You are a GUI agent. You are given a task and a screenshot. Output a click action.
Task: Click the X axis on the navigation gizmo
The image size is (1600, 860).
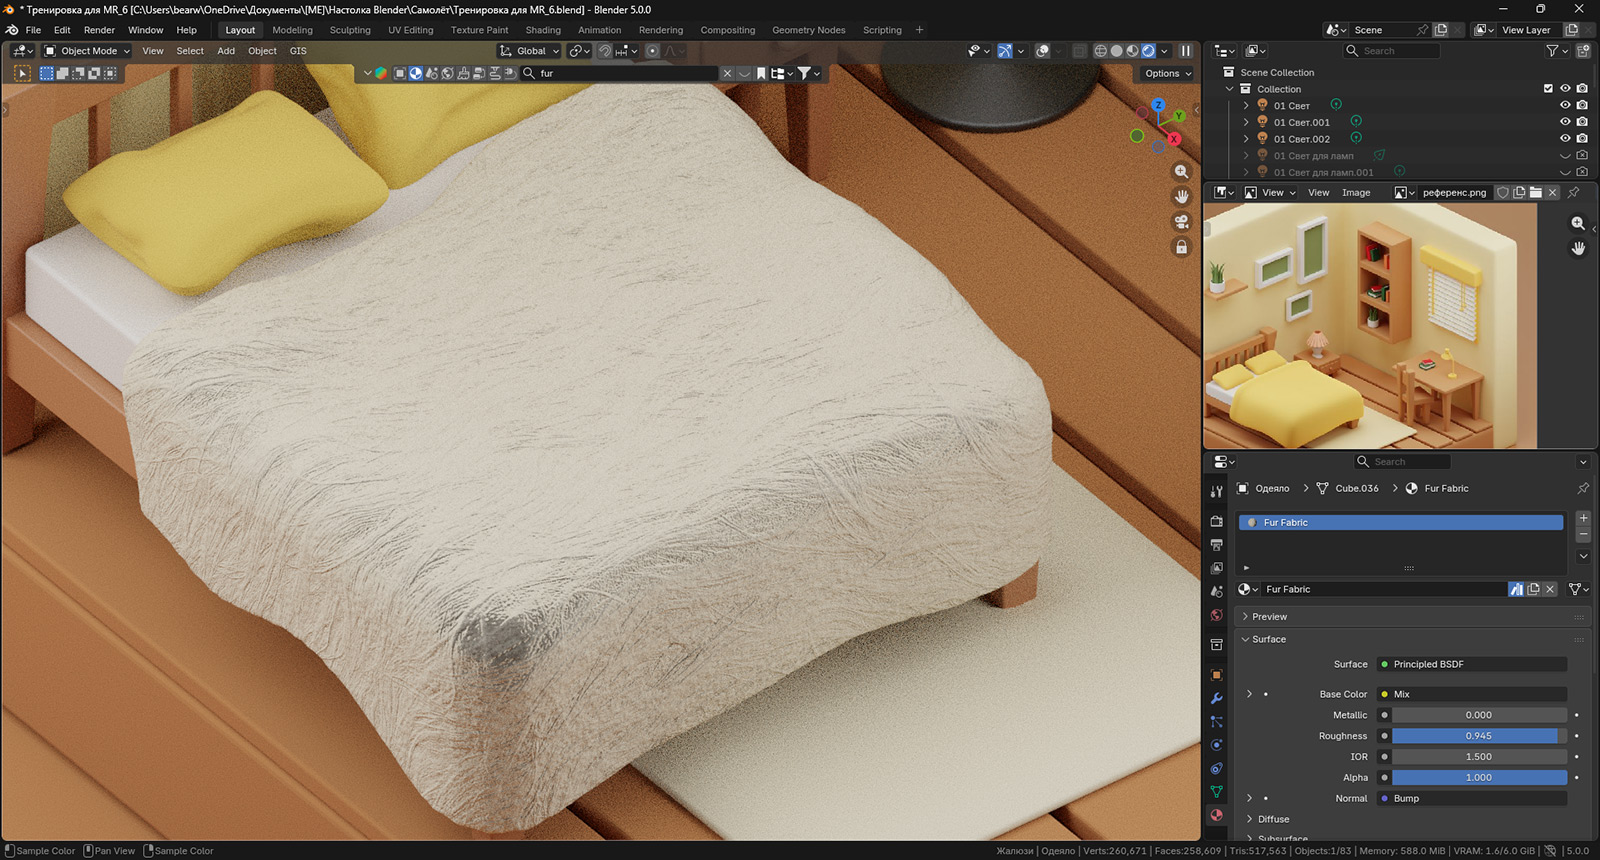click(1174, 139)
